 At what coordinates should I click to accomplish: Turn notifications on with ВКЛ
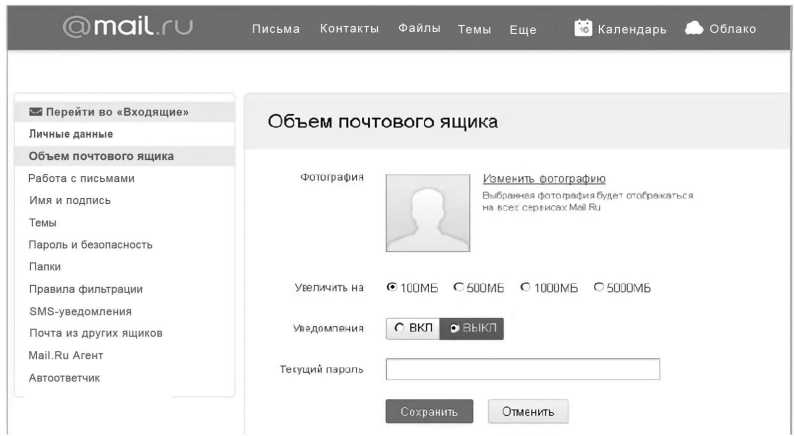(x=413, y=329)
